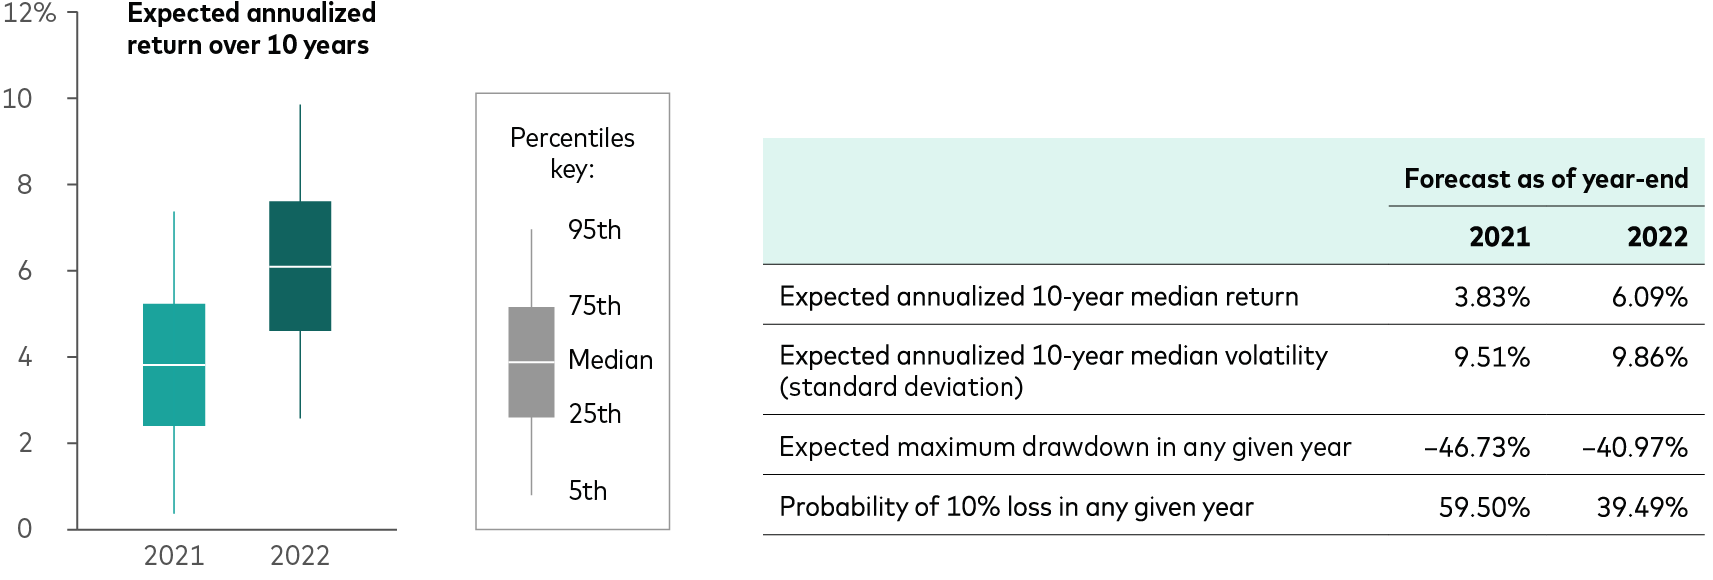
Task: Select the 9.86% median volatility value
Action: pyautogui.click(x=1650, y=357)
